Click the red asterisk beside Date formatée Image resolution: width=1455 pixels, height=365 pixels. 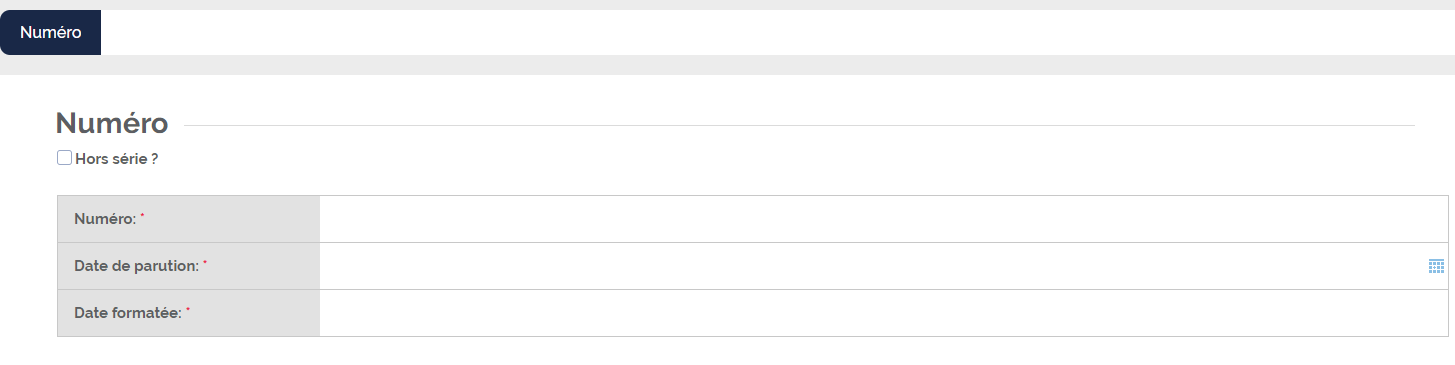pyautogui.click(x=188, y=309)
